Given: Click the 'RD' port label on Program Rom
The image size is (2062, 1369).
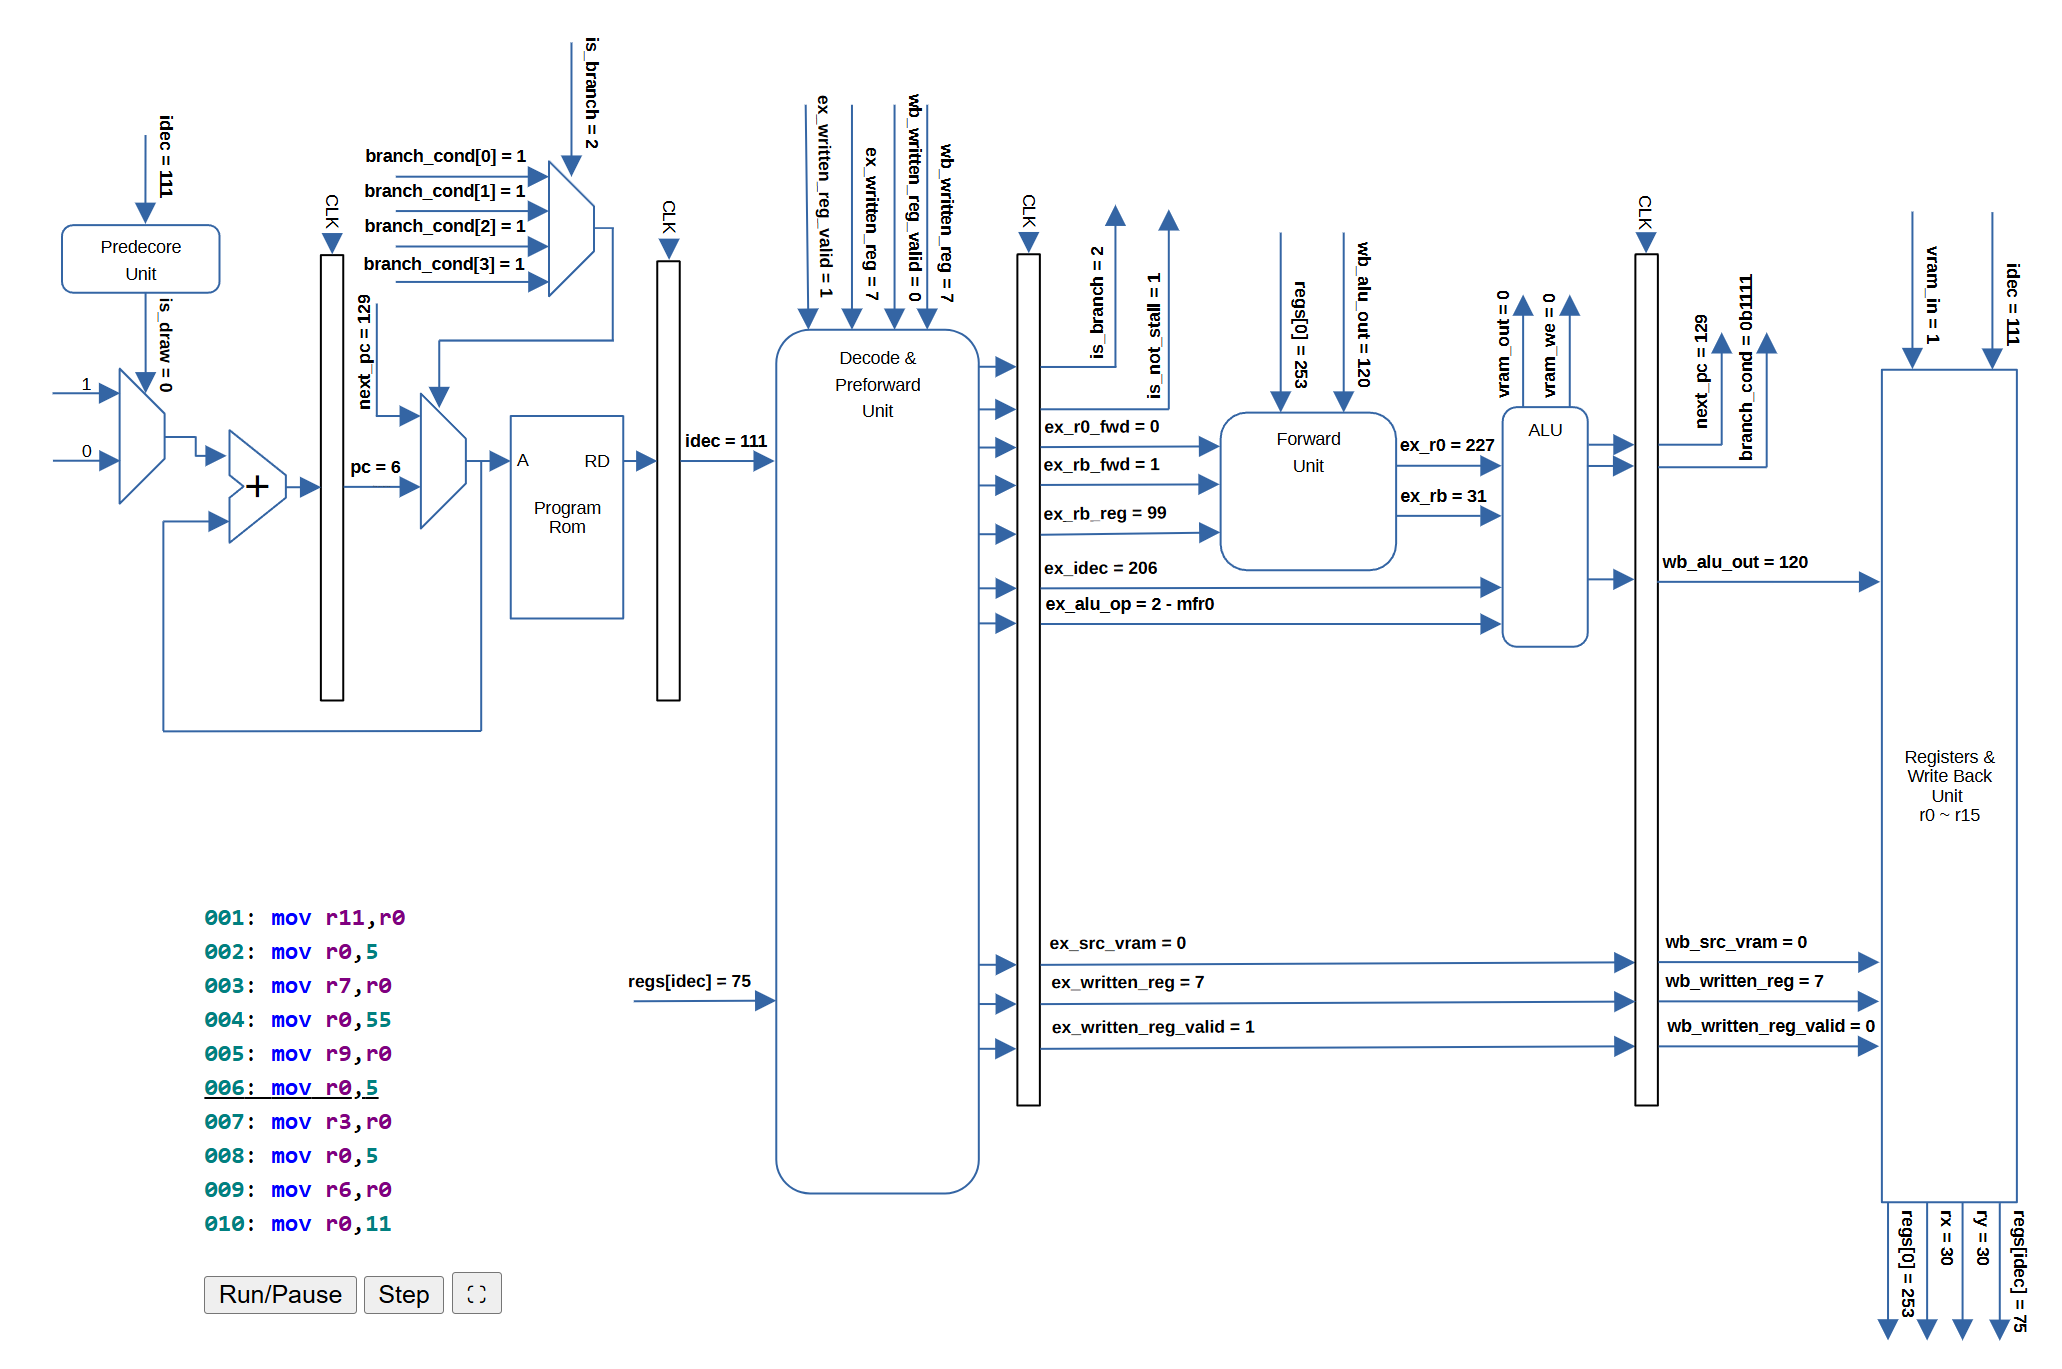Looking at the screenshot, I should (597, 461).
